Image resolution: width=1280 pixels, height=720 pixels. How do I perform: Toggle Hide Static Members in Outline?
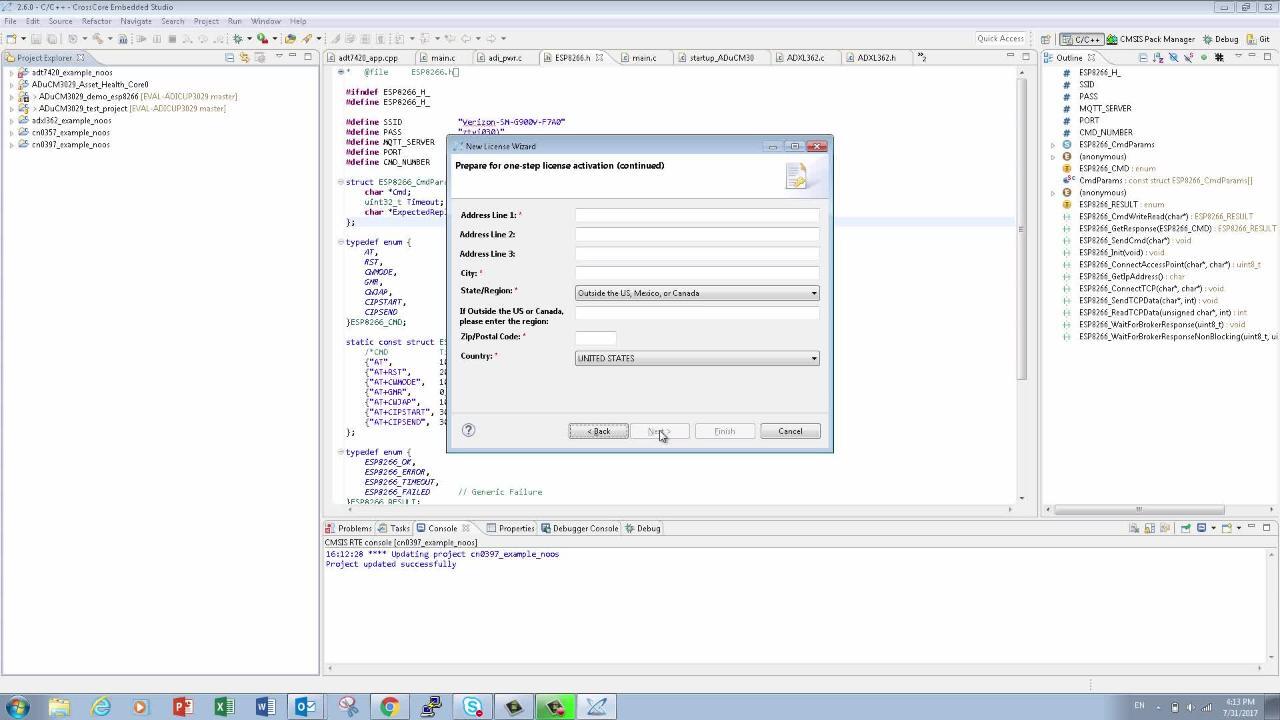[1188, 57]
